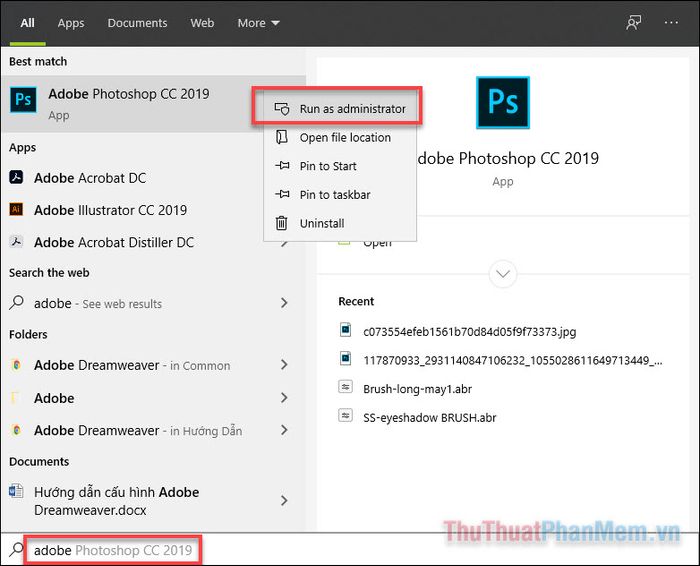Open Adobe Dreamweaver in Hướng Dẫn folder
This screenshot has width=700, height=566.
(x=153, y=430)
